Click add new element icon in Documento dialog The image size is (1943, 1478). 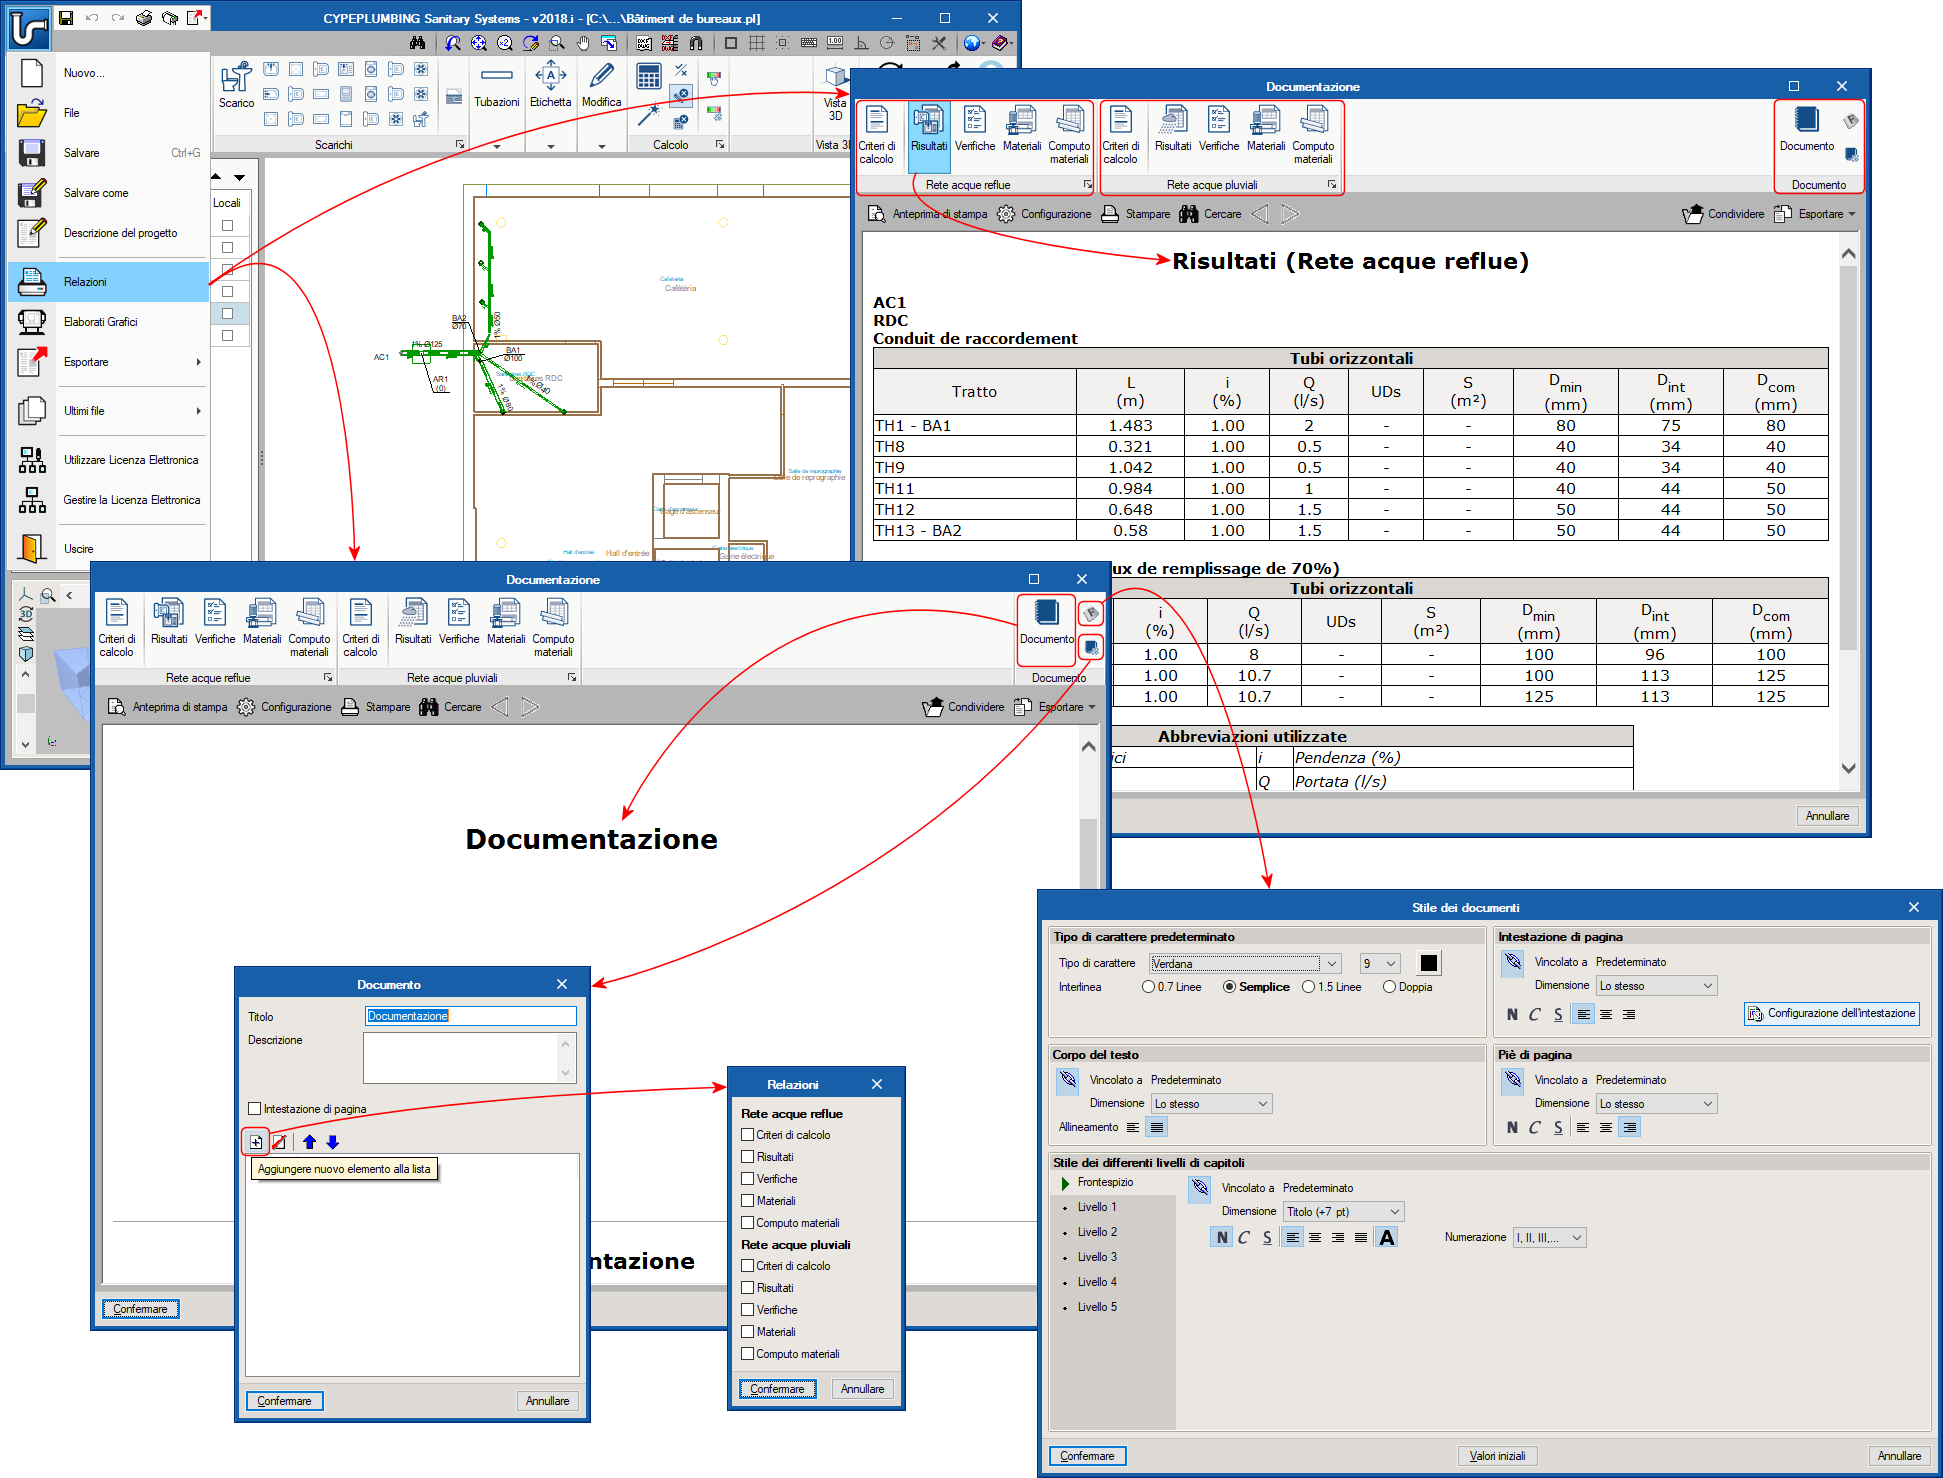pos(256,1142)
